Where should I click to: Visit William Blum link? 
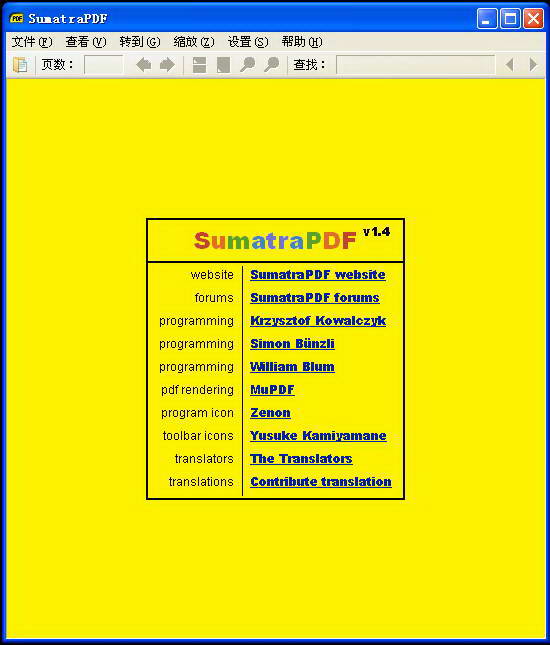click(292, 367)
